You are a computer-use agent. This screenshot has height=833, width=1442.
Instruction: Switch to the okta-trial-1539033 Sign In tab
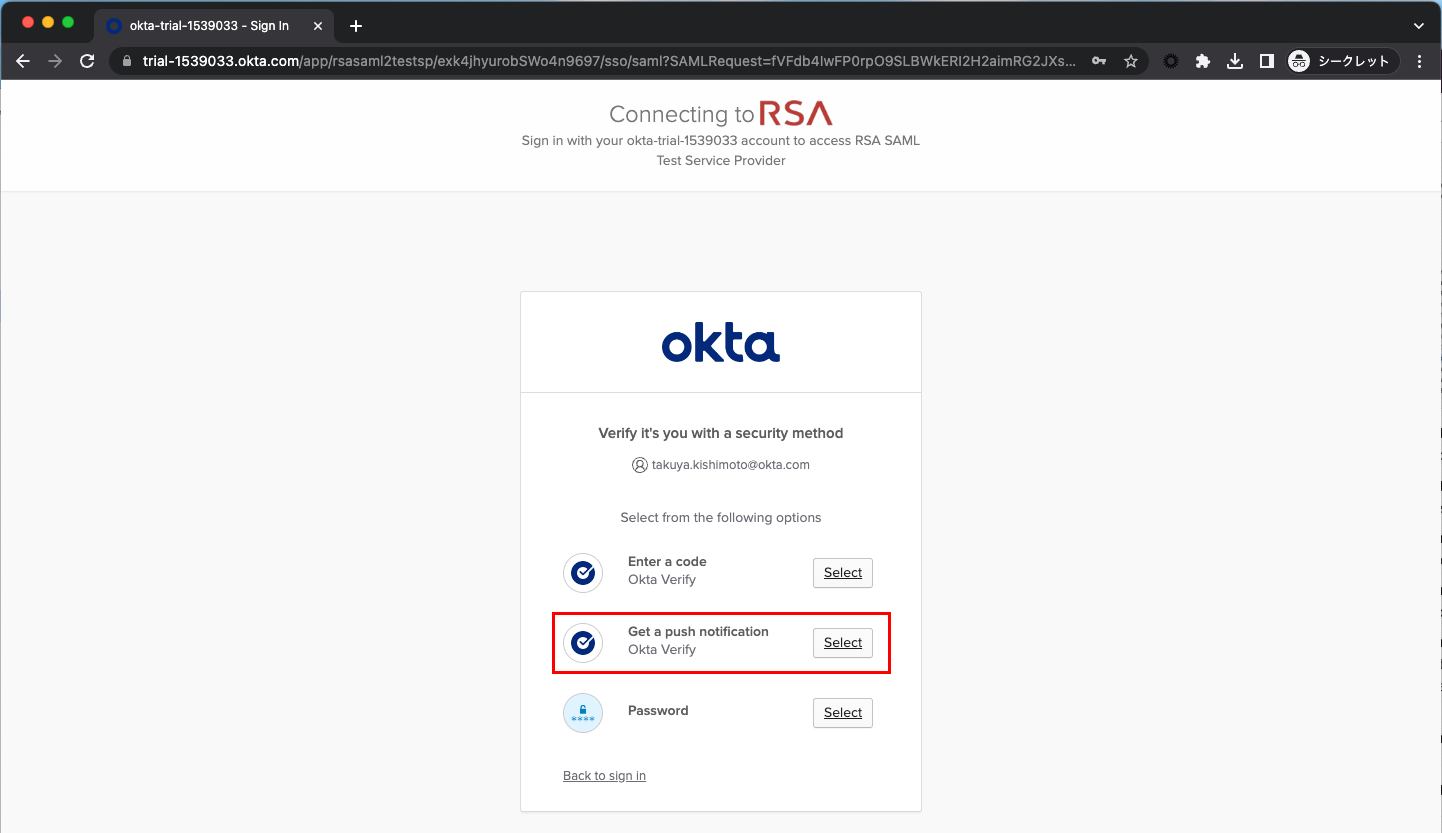[209, 26]
